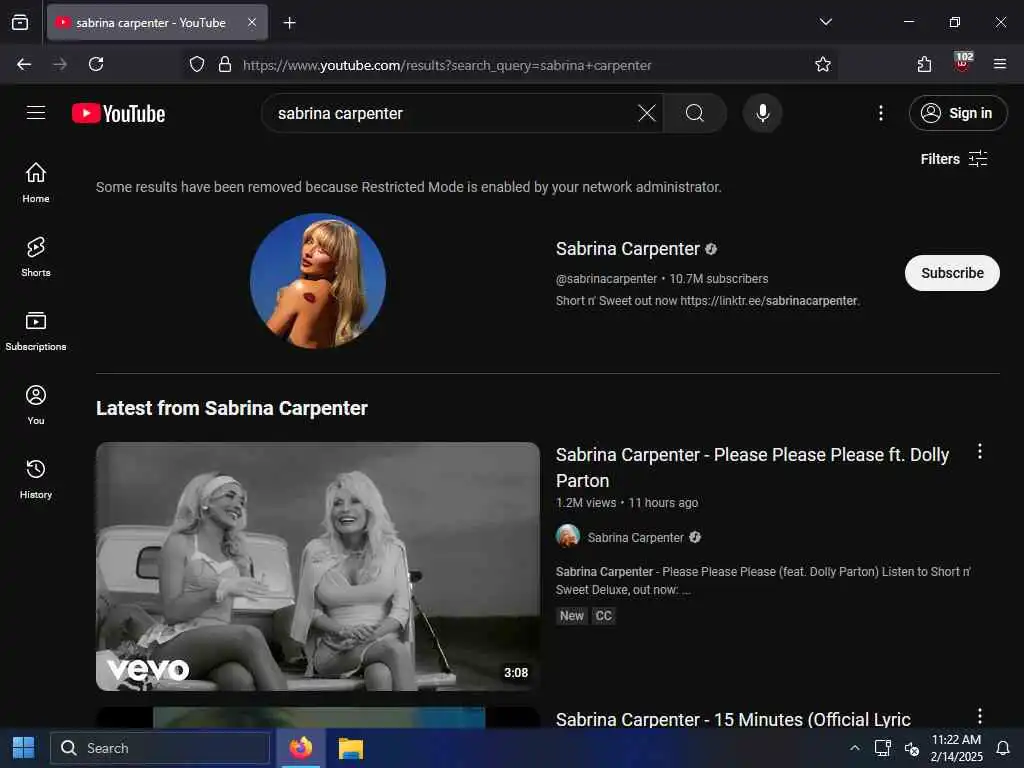The width and height of the screenshot is (1024, 768).
Task: Open Subscriptions in sidebar
Action: click(36, 331)
